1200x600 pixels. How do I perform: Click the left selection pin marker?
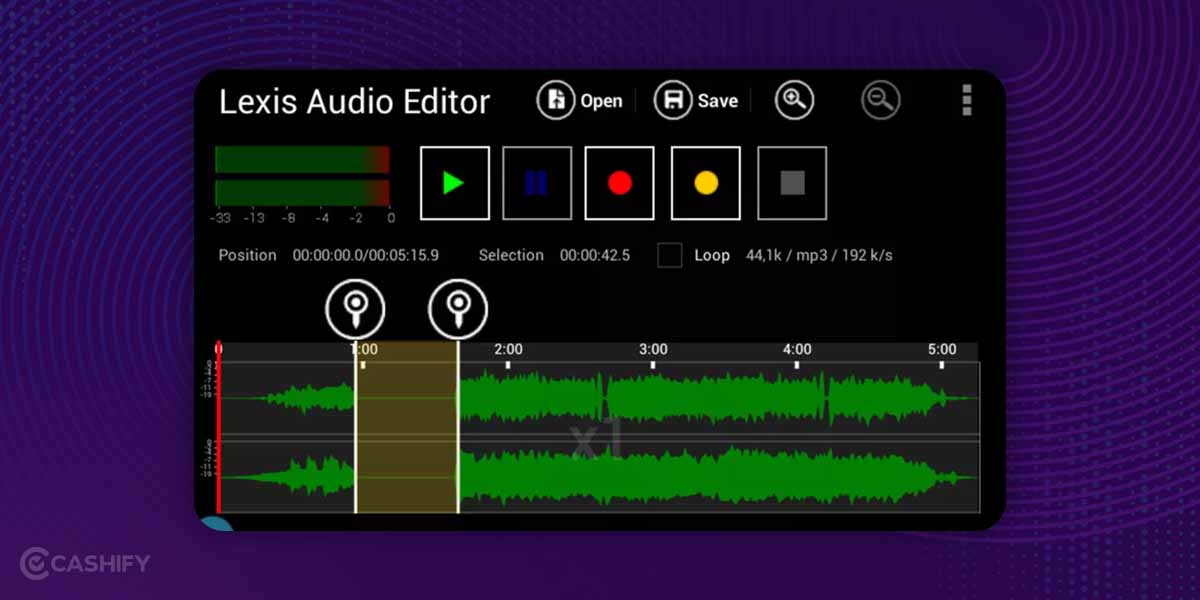coord(354,309)
